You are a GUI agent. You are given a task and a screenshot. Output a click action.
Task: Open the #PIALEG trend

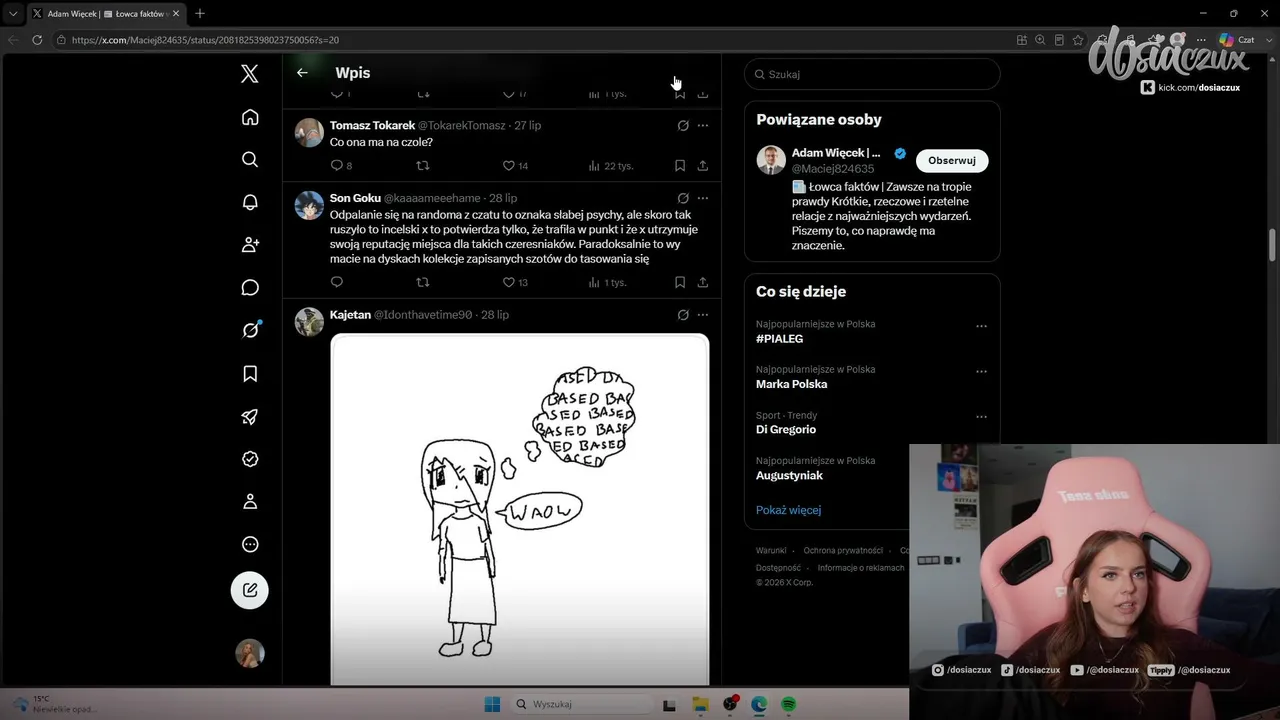(x=780, y=339)
